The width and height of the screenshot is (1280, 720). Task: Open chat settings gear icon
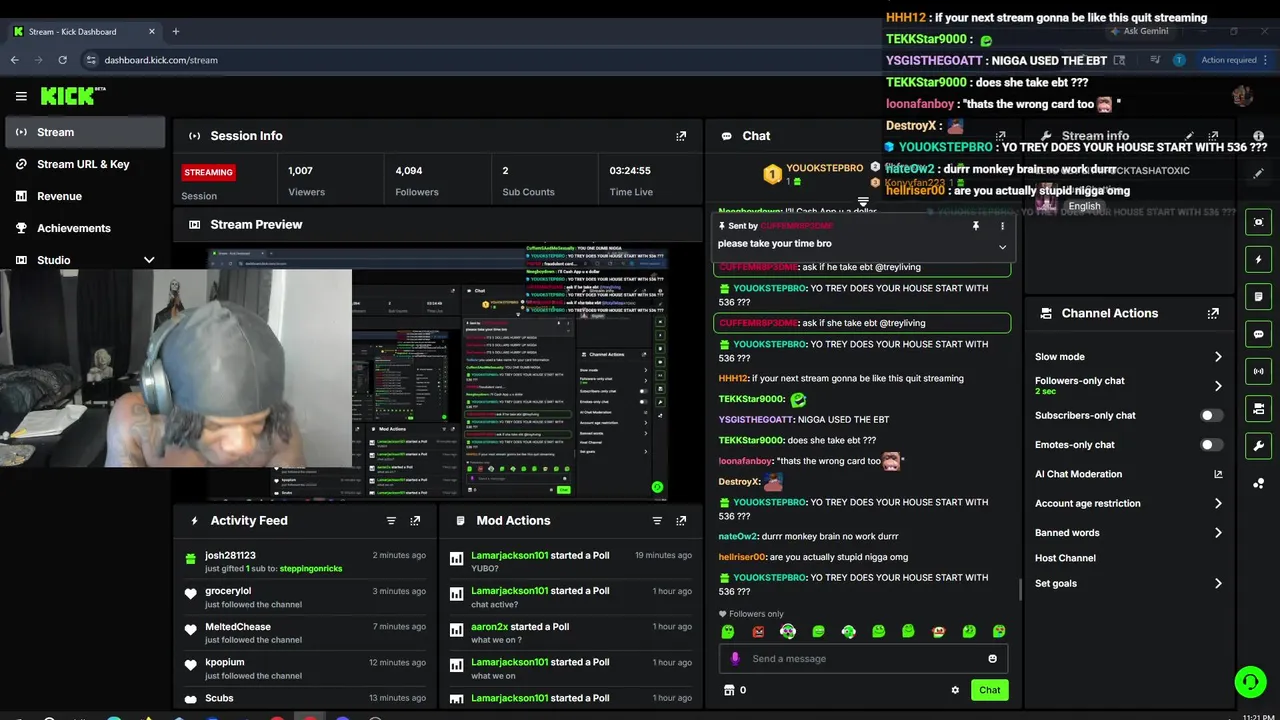pyautogui.click(x=955, y=690)
